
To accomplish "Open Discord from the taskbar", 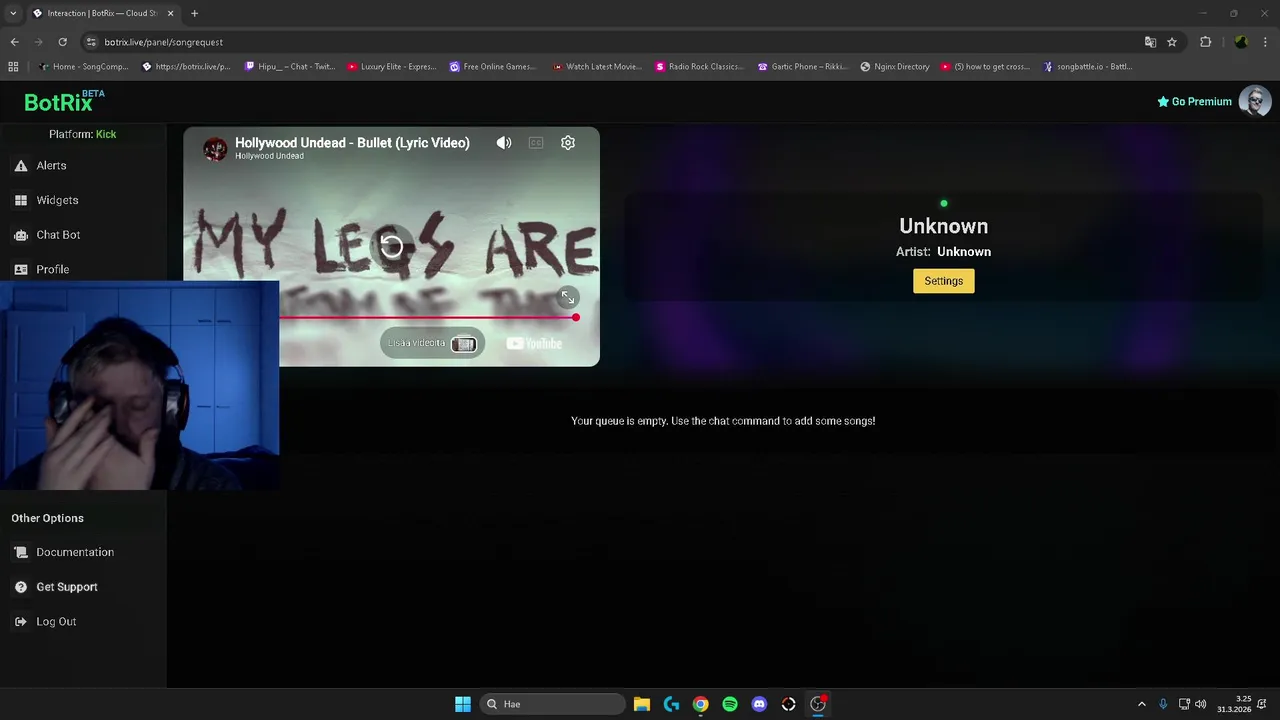I will [759, 704].
